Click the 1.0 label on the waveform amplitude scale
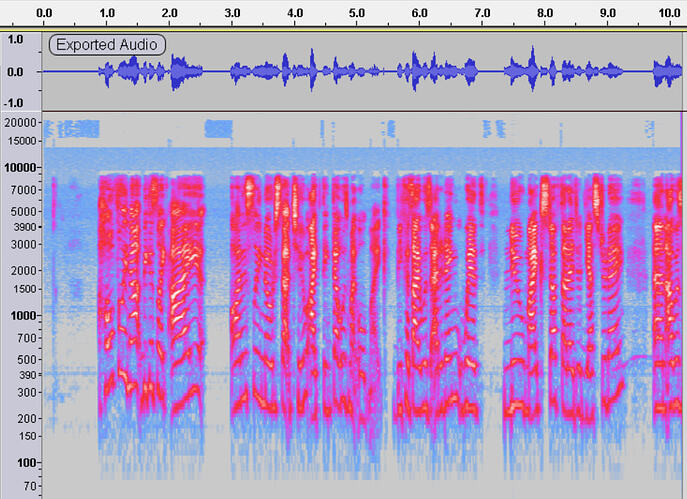 tap(15, 39)
